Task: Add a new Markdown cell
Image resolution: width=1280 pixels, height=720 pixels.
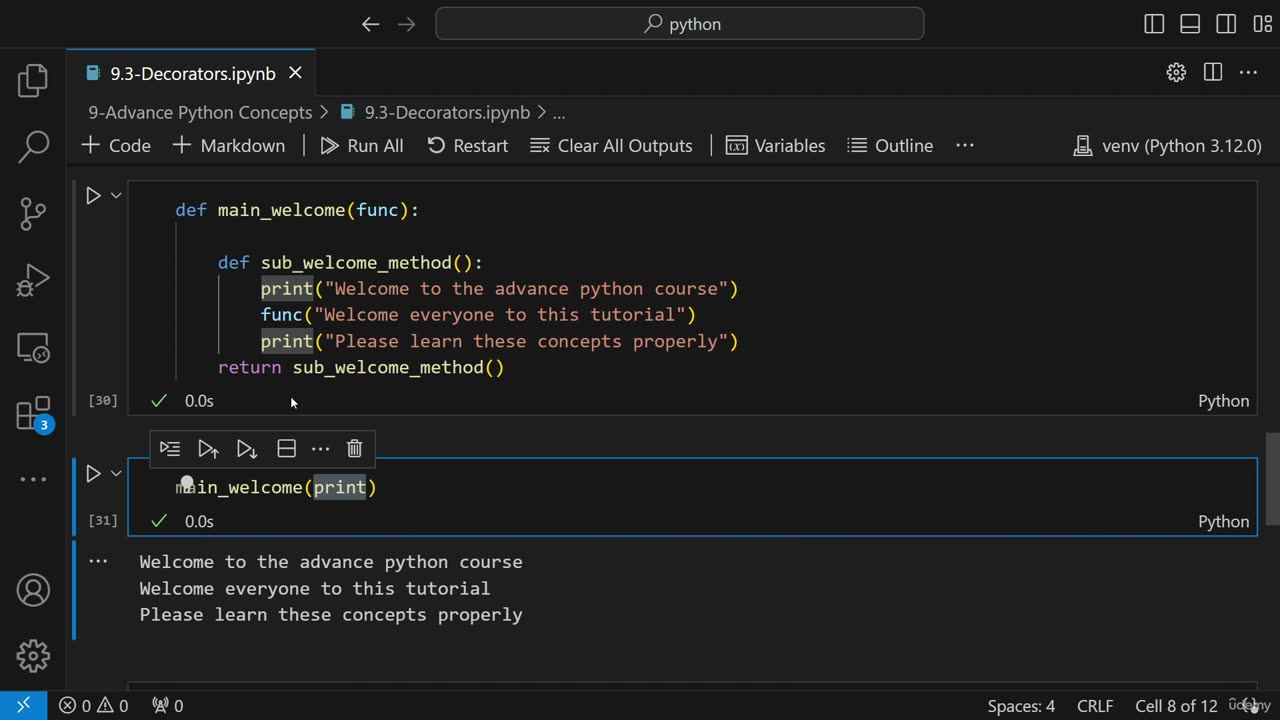Action: pyautogui.click(x=229, y=146)
